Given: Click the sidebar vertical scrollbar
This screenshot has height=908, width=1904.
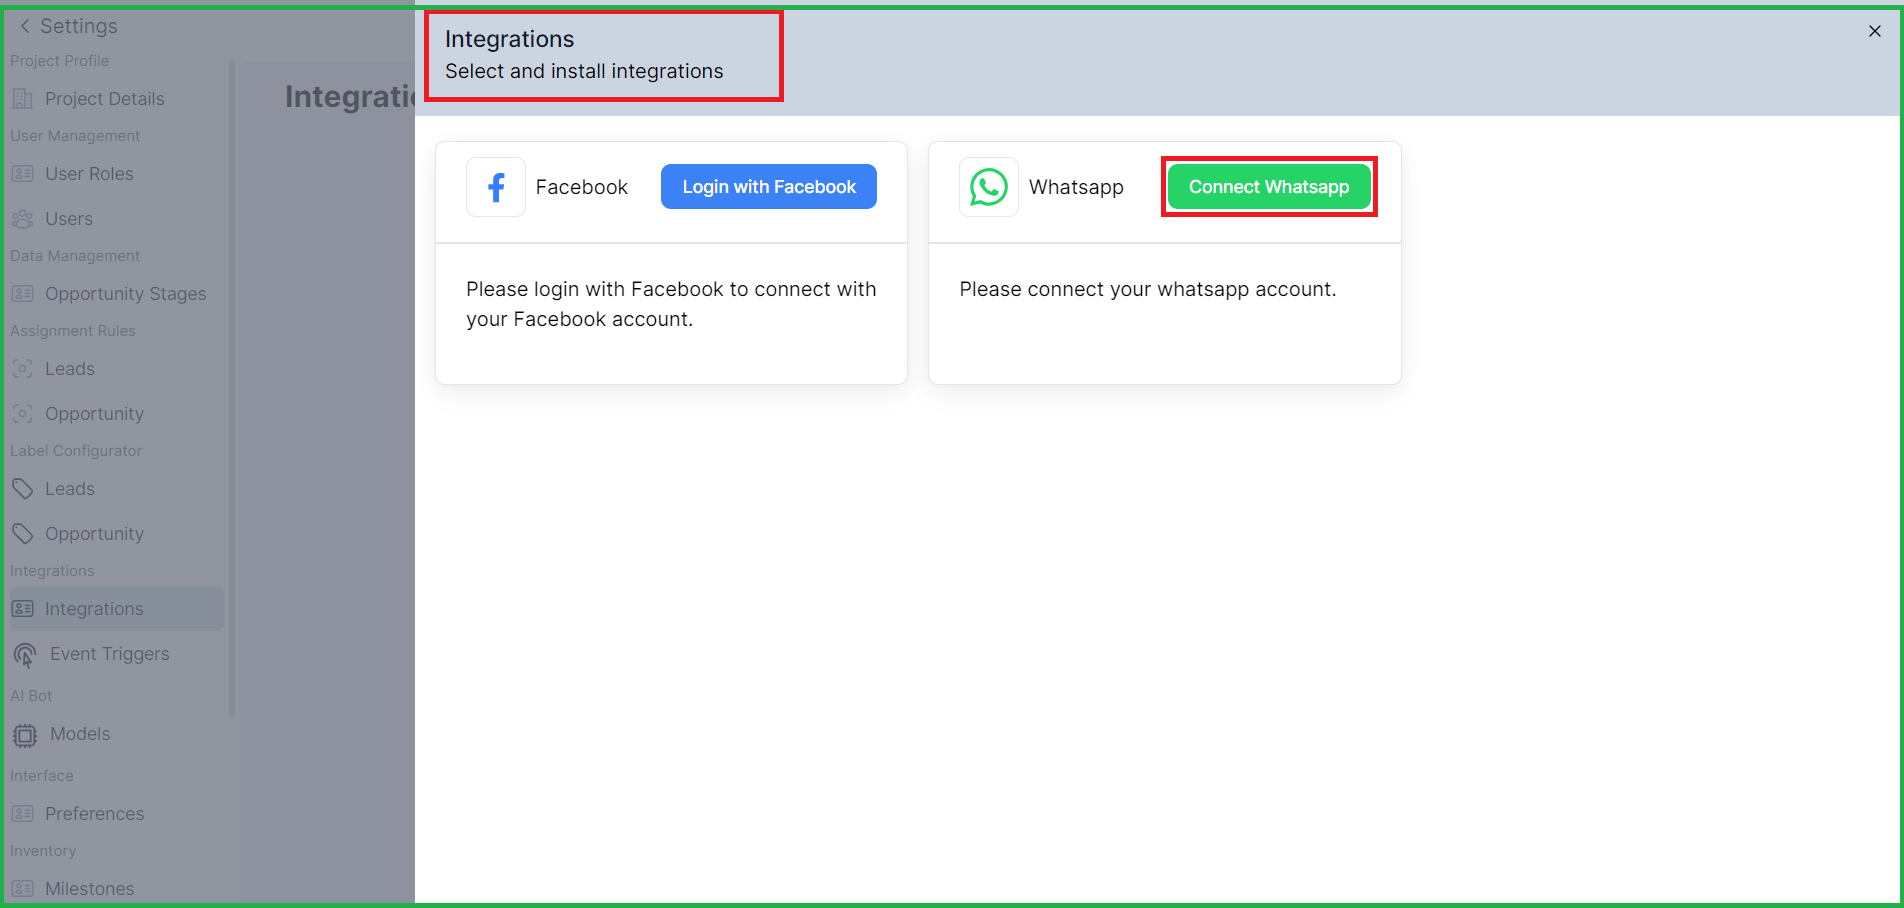Looking at the screenshot, I should point(232,388).
